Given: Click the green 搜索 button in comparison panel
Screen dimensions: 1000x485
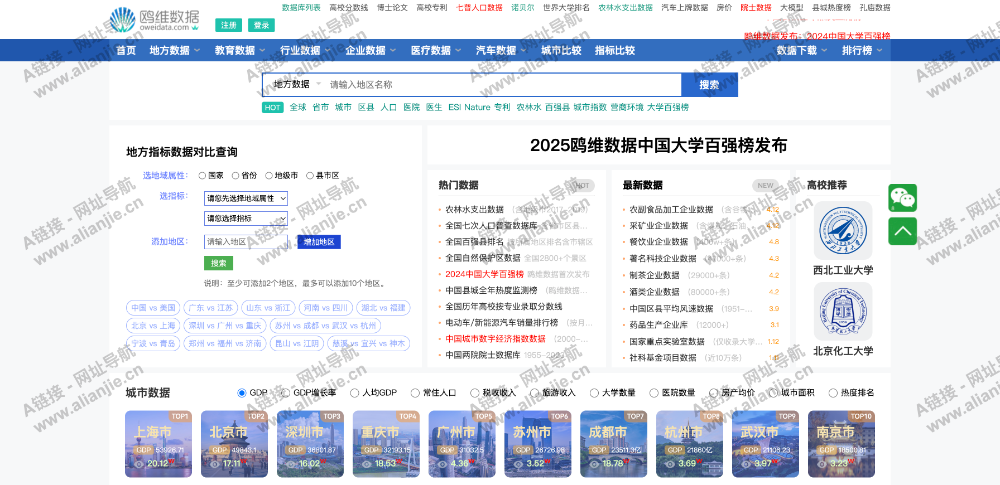Looking at the screenshot, I should (219, 263).
